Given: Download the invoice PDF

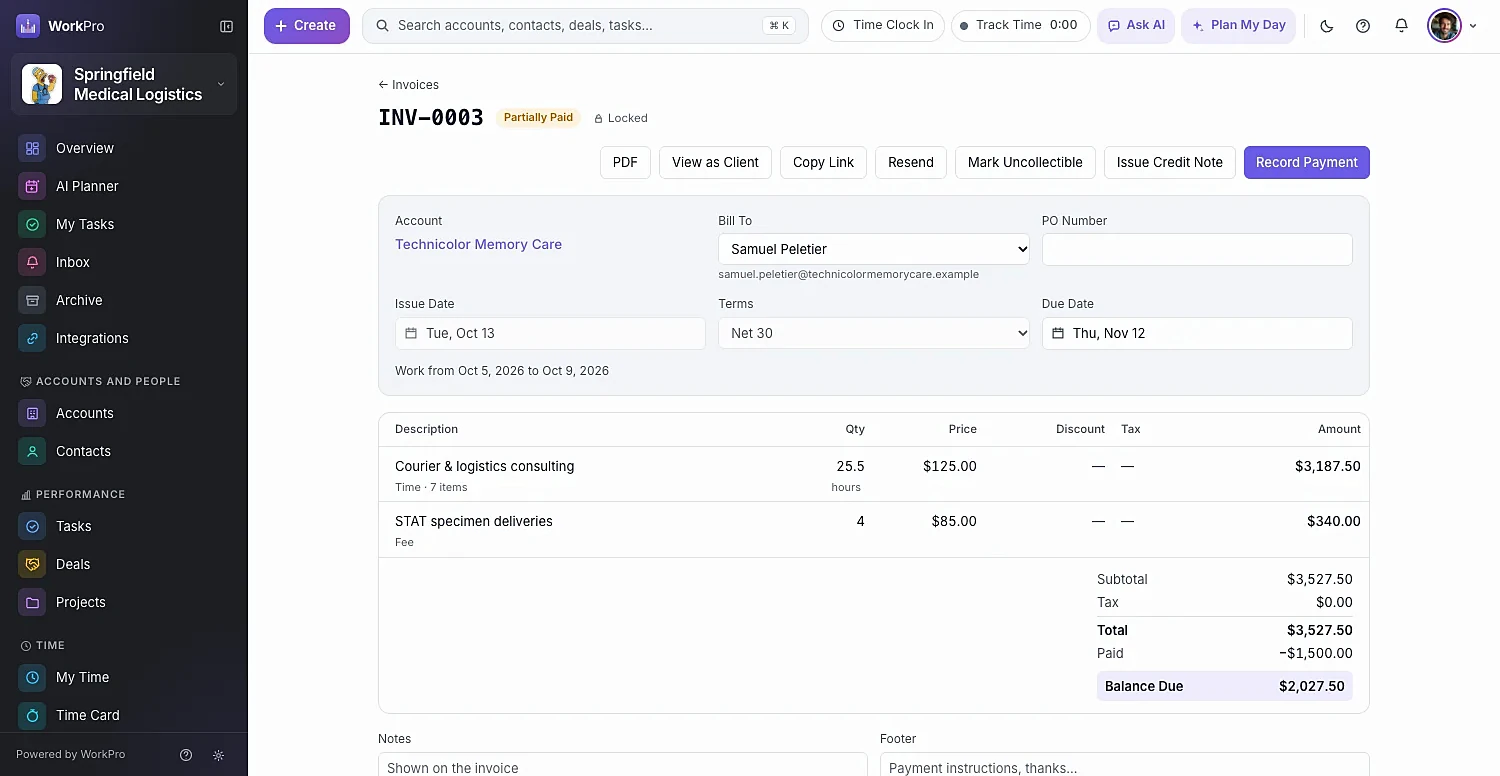Looking at the screenshot, I should click(625, 162).
